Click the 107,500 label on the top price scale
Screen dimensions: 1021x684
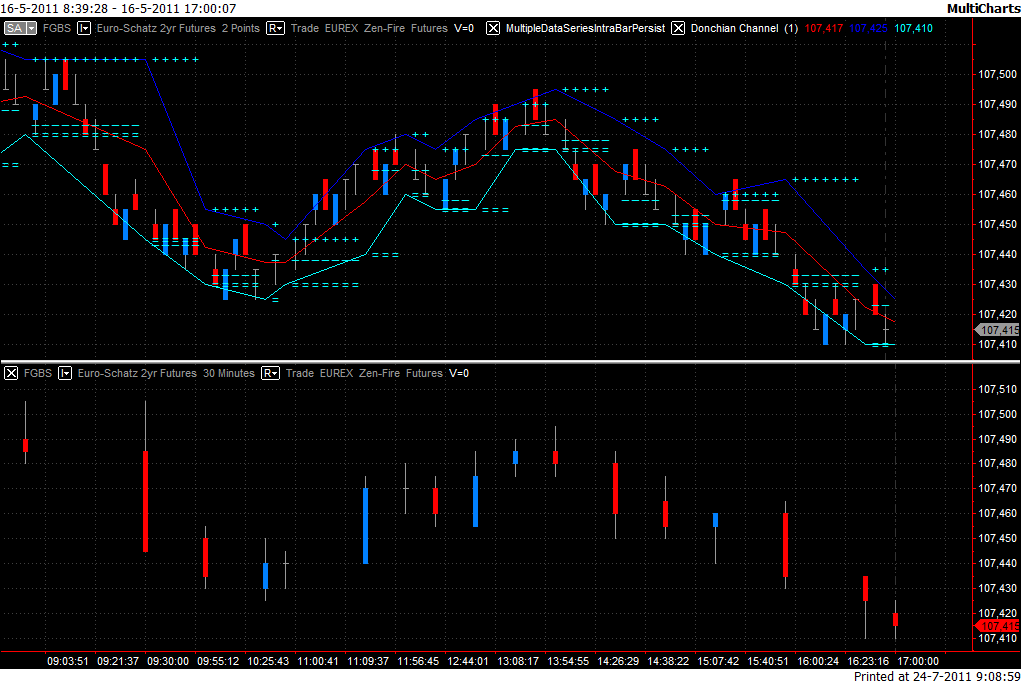point(998,74)
